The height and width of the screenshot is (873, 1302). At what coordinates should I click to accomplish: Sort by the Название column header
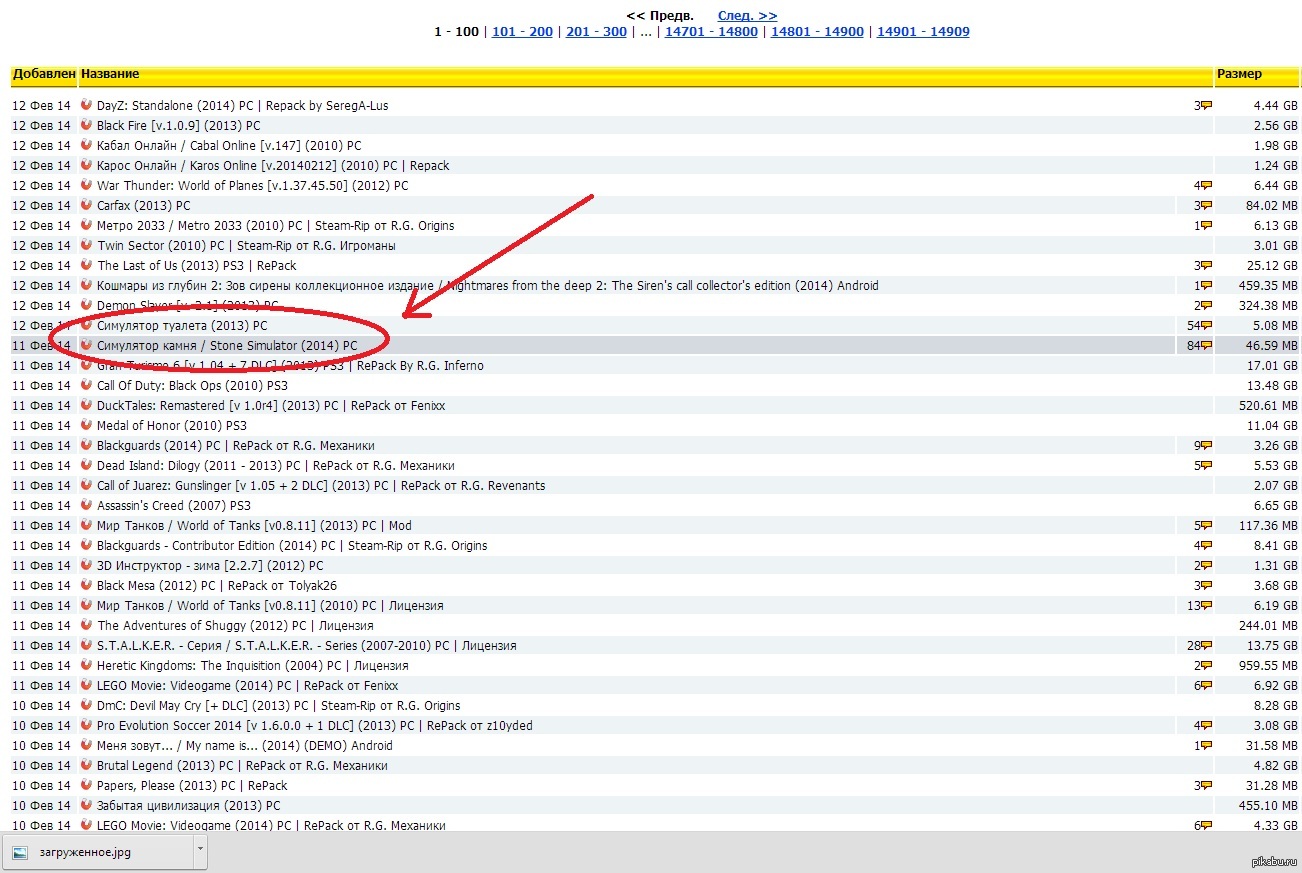pos(110,74)
